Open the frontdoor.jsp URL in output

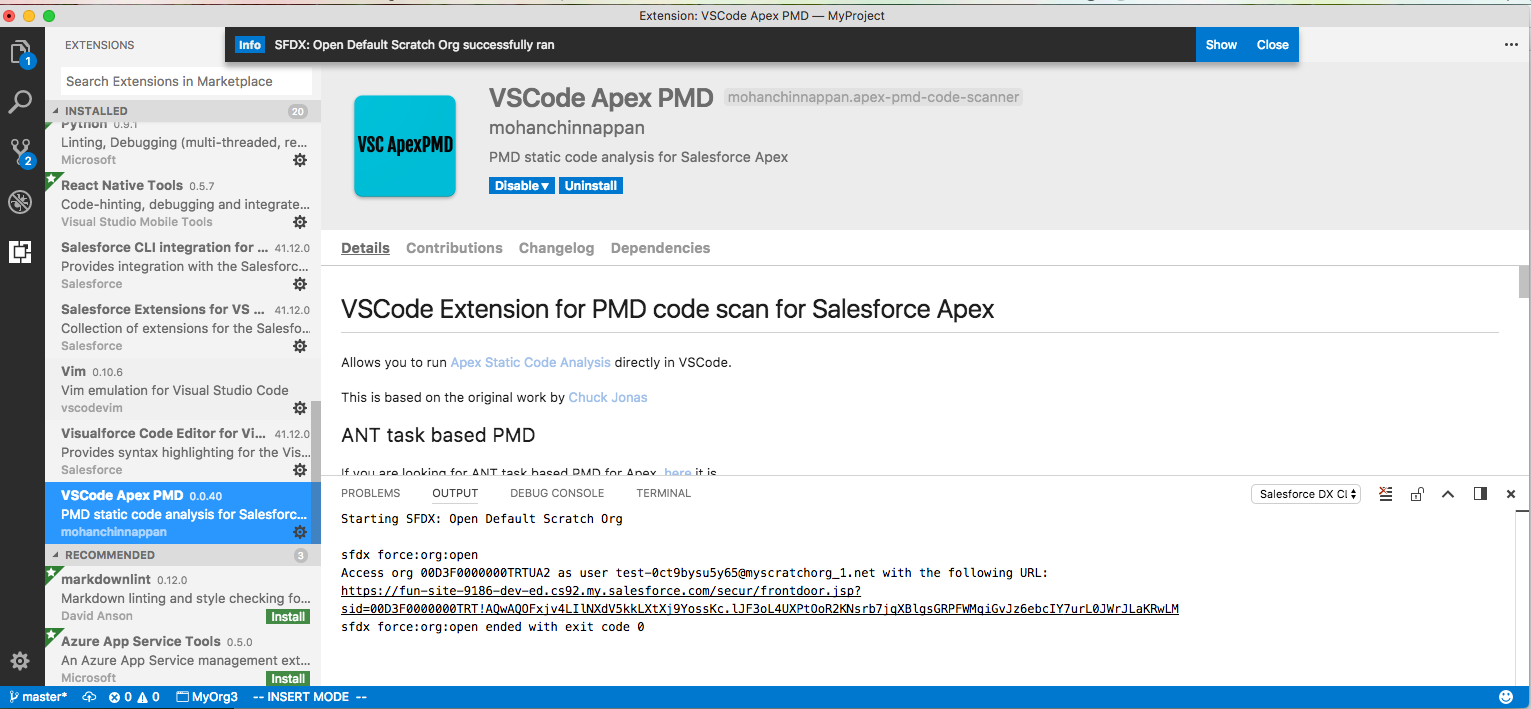tap(760, 599)
